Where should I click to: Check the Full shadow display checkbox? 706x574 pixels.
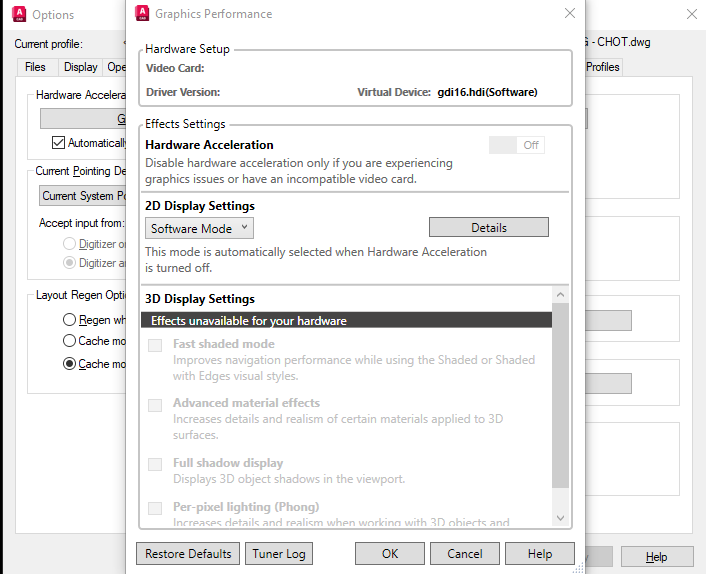pyautogui.click(x=155, y=464)
